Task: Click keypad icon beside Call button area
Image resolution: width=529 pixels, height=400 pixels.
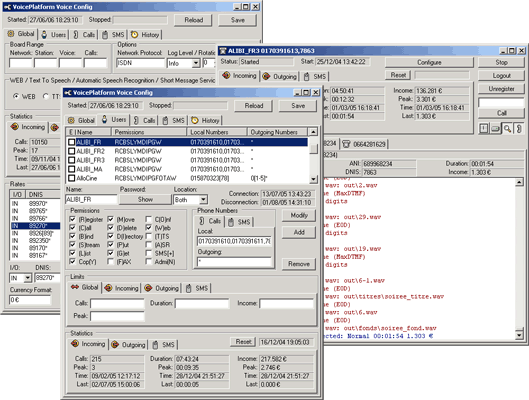Action: (484, 128)
